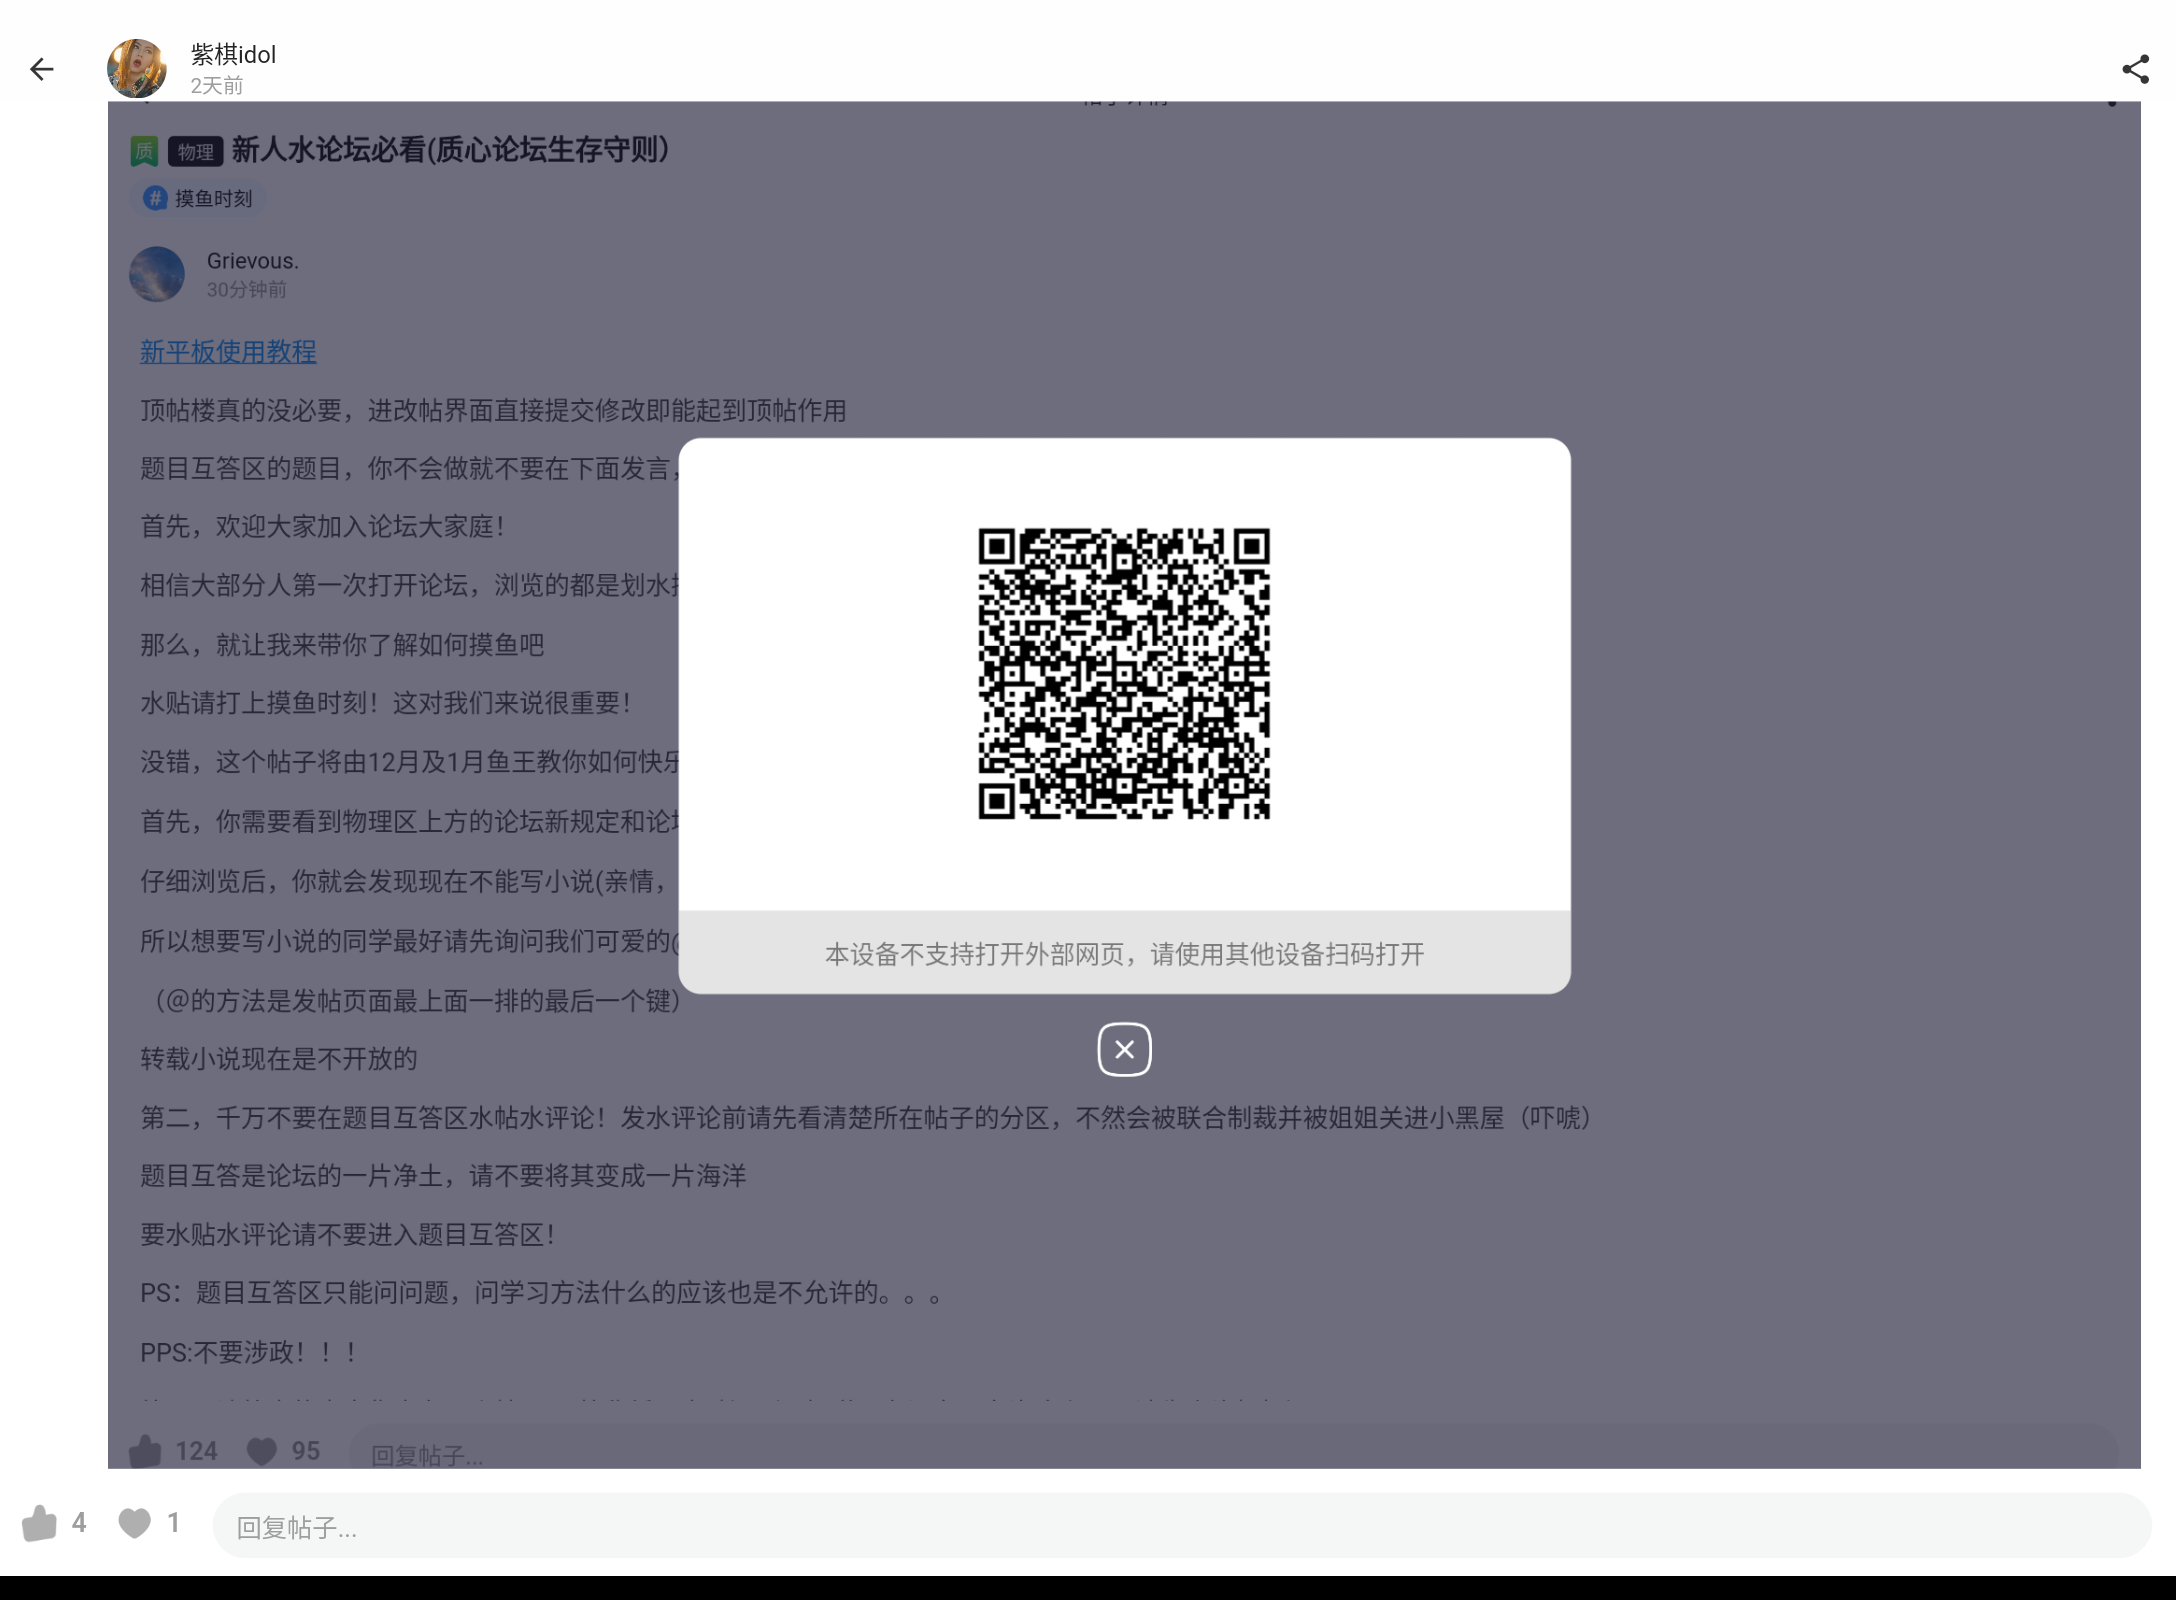Click the line PPS:不要涉政！！！
The image size is (2176, 1600).
coord(249,1352)
